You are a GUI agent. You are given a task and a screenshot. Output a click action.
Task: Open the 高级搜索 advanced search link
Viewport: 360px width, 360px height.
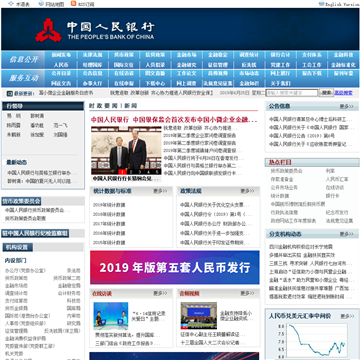(343, 93)
